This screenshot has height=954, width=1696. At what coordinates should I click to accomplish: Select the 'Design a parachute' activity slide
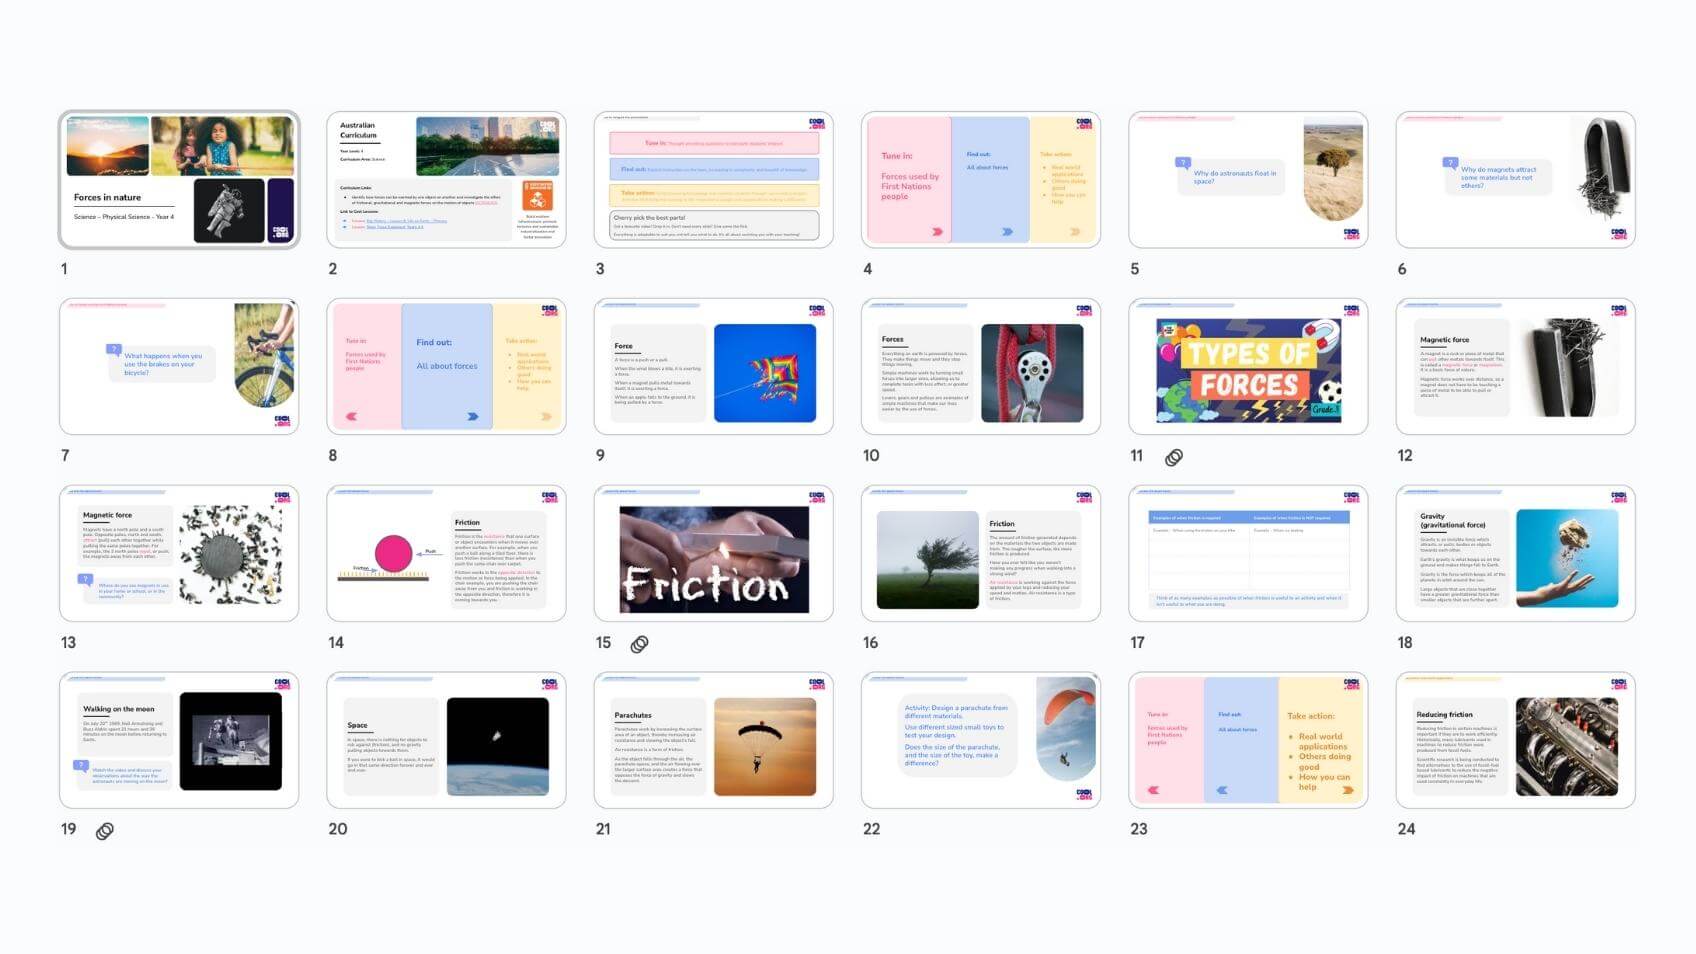pos(980,741)
